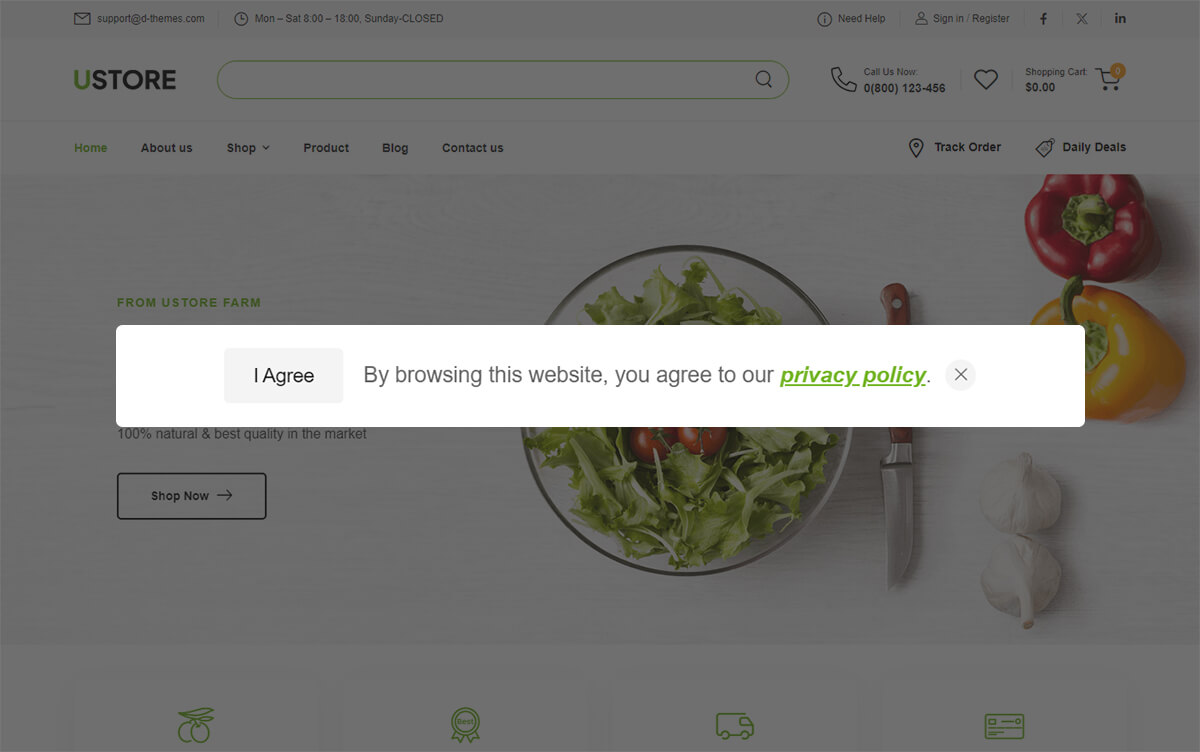This screenshot has height=752, width=1200.
Task: Click the phone call icon
Action: click(x=843, y=79)
